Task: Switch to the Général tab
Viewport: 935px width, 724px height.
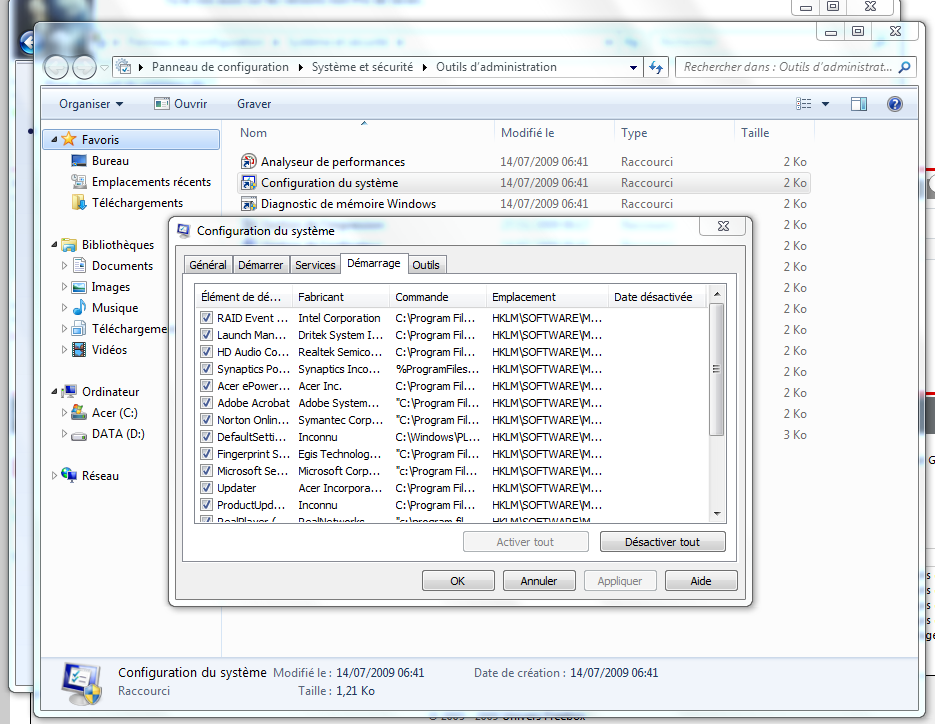Action: (208, 265)
